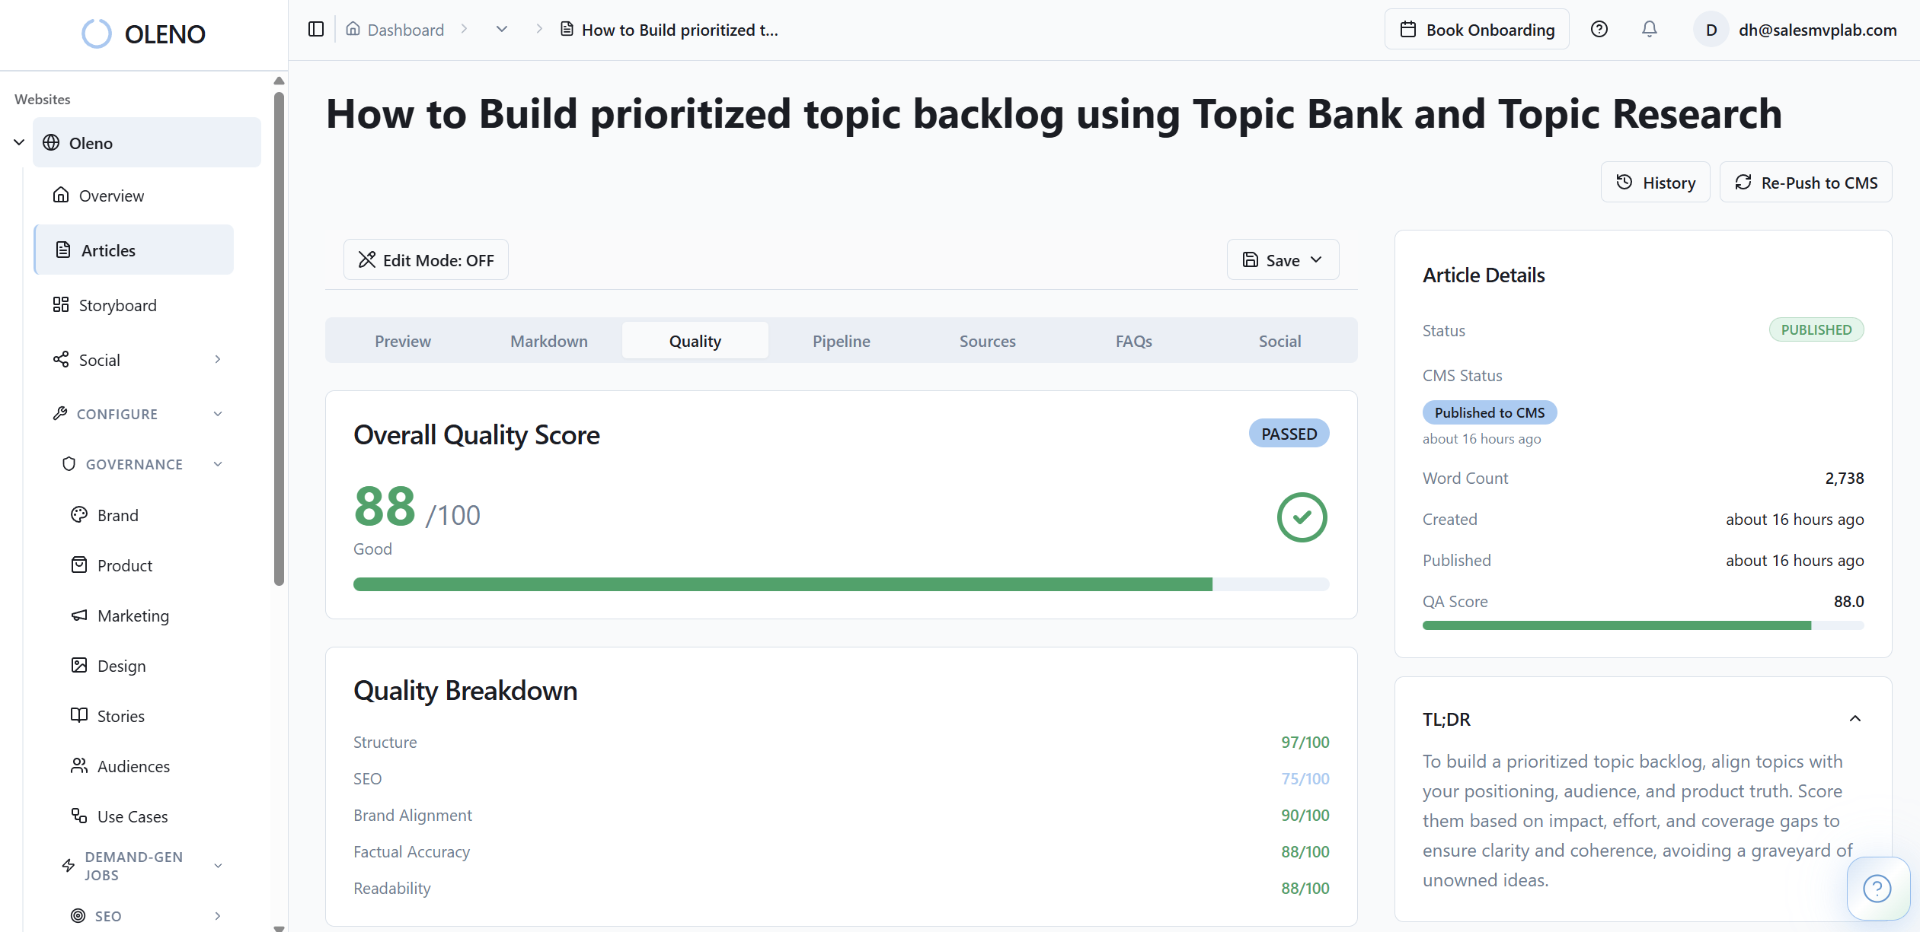The image size is (1920, 932).
Task: Open the Audiences section
Action: tap(134, 766)
